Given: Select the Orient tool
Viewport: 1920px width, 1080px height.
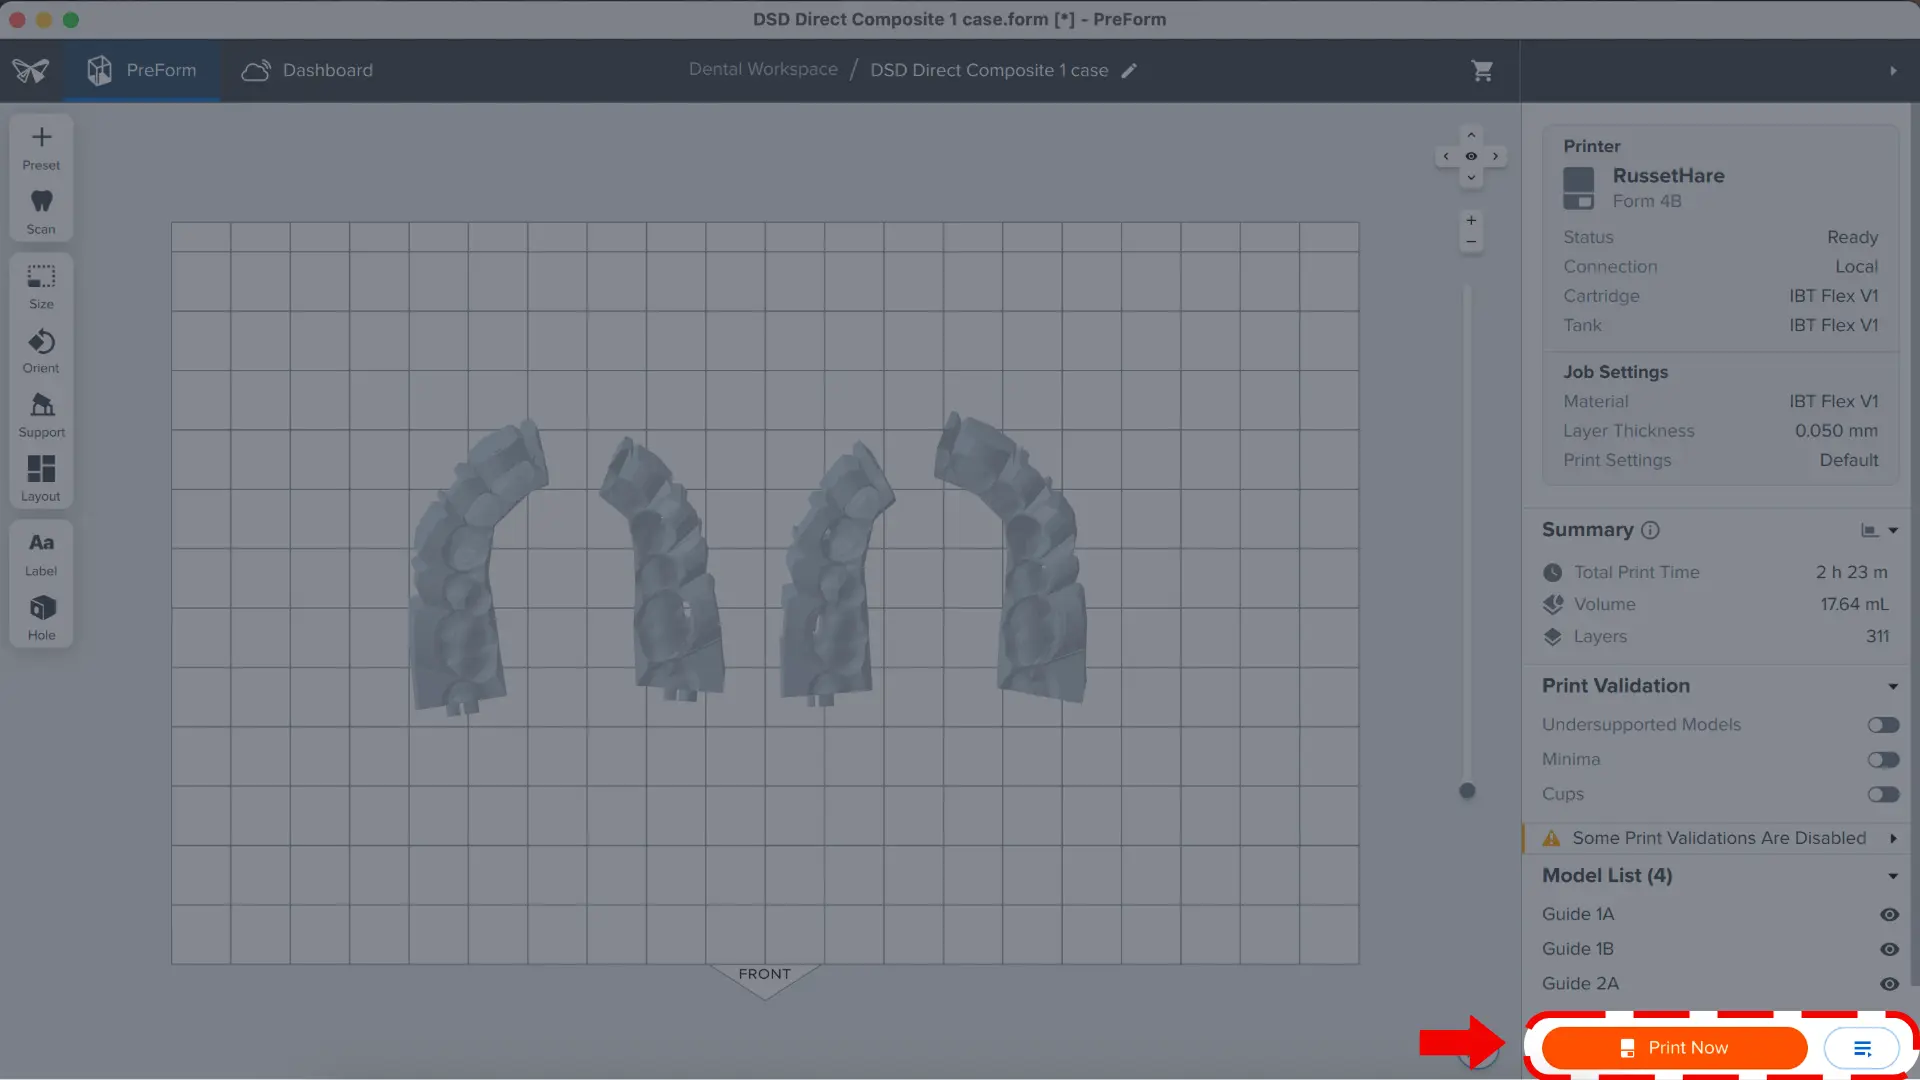Looking at the screenshot, I should tap(41, 351).
